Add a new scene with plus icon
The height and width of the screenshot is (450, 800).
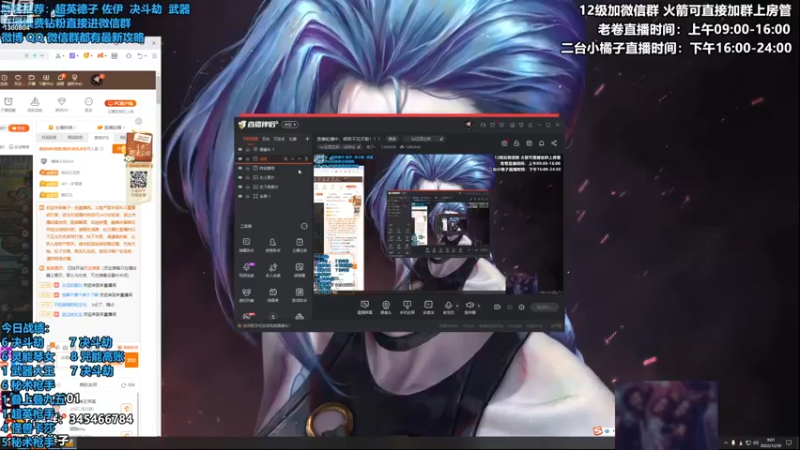pos(307,139)
